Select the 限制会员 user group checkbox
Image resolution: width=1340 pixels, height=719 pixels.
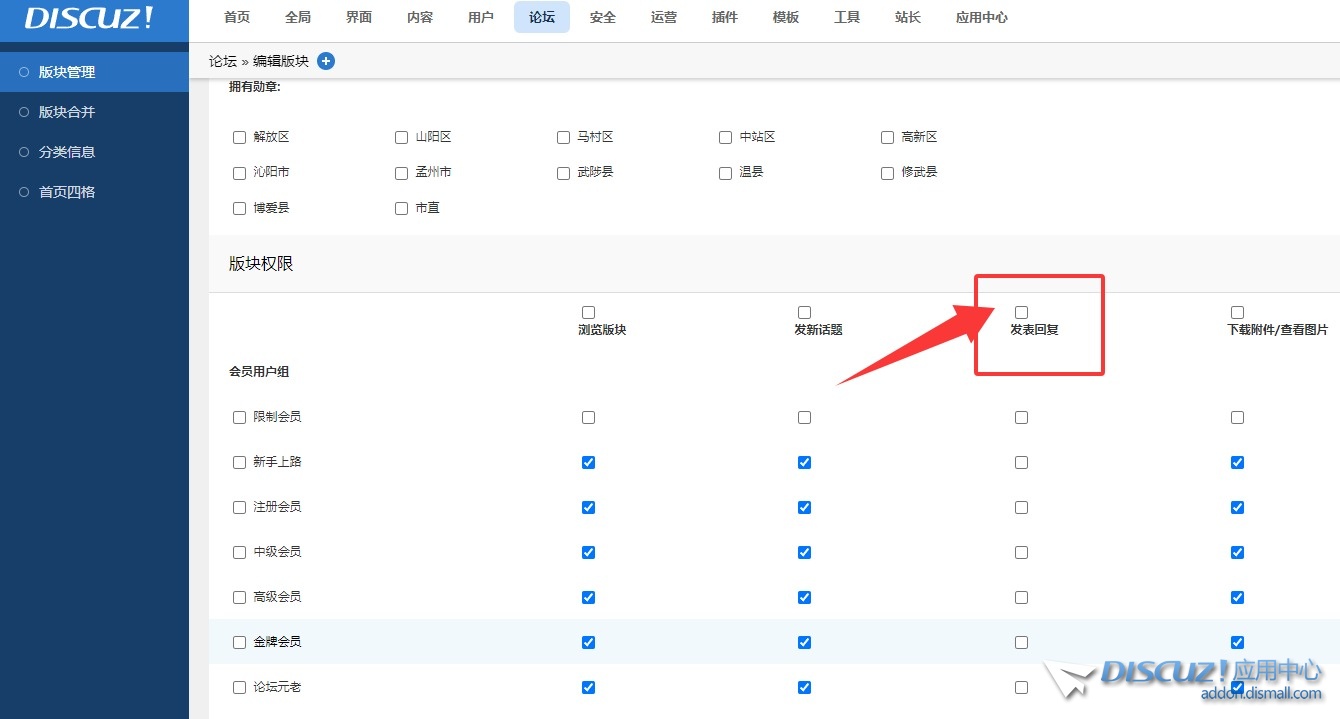coord(239,417)
